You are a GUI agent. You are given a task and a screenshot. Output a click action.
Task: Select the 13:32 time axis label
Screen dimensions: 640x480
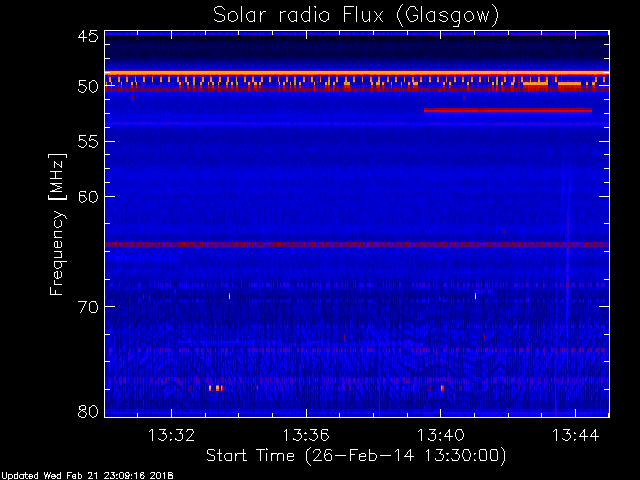[x=171, y=435]
